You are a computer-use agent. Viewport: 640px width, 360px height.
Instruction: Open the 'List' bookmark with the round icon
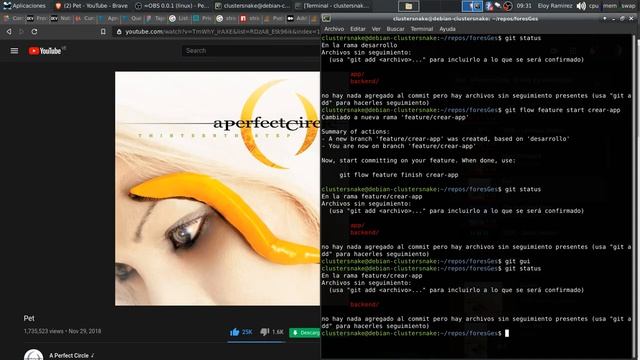point(178,18)
